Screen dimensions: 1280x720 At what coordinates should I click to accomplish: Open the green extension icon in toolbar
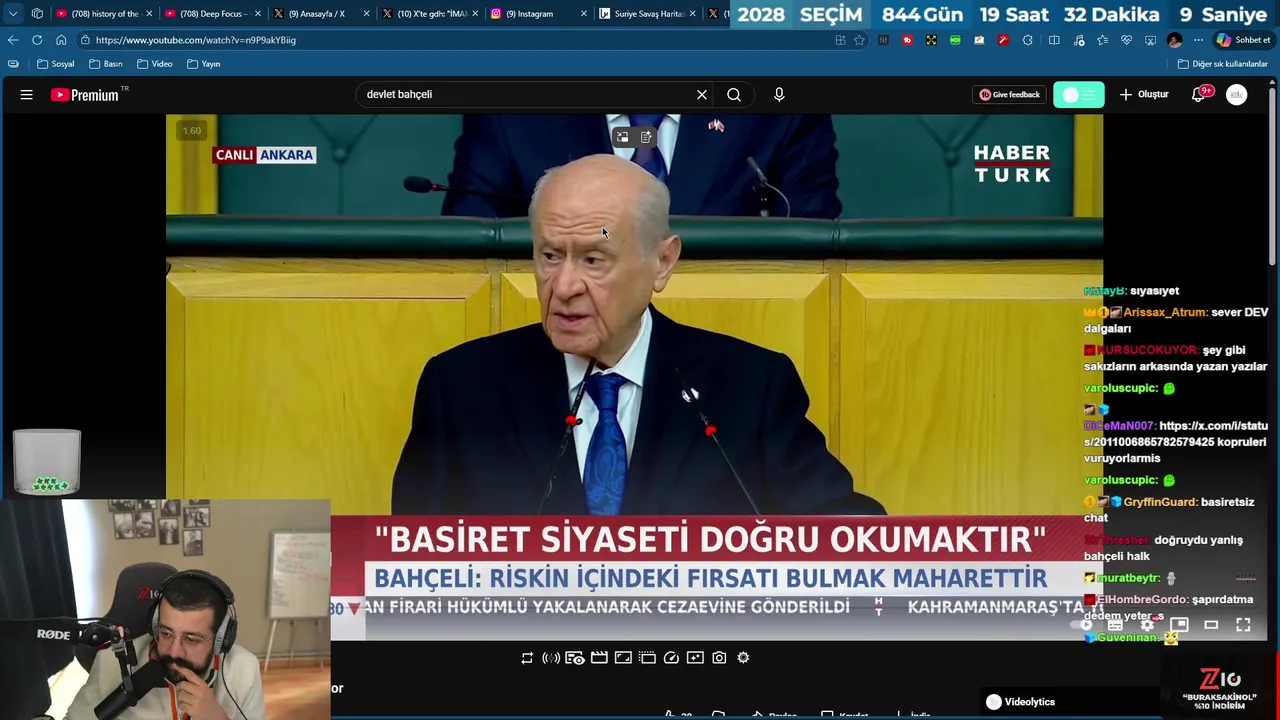pyautogui.click(x=955, y=40)
